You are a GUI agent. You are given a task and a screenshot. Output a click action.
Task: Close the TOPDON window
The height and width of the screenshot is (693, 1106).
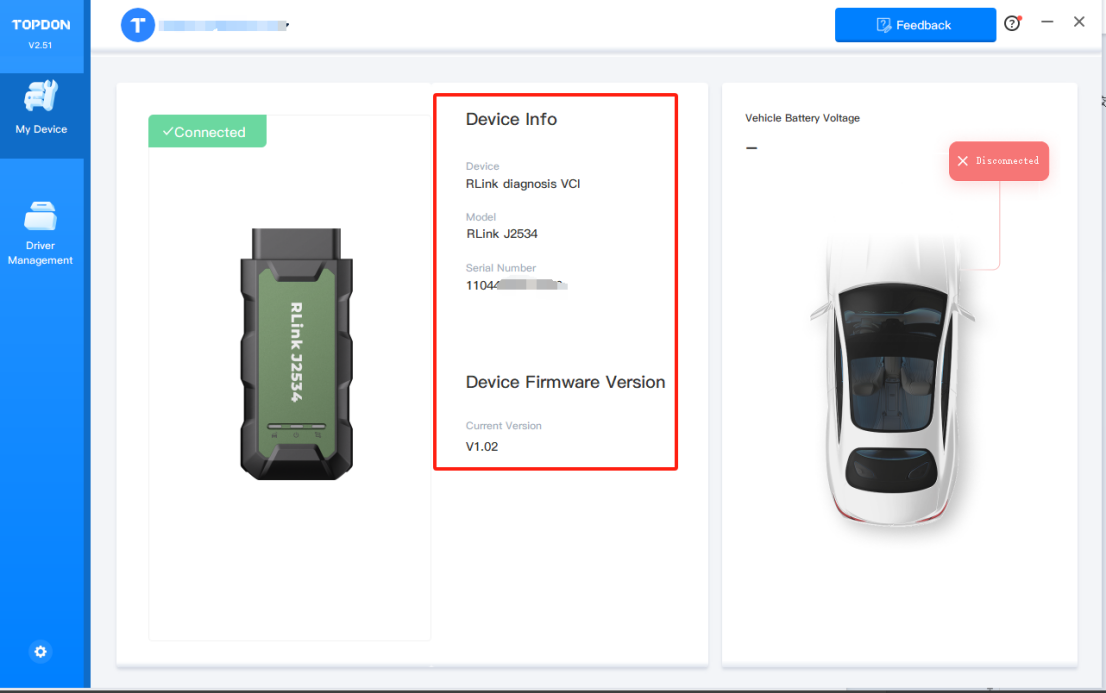tap(1078, 22)
